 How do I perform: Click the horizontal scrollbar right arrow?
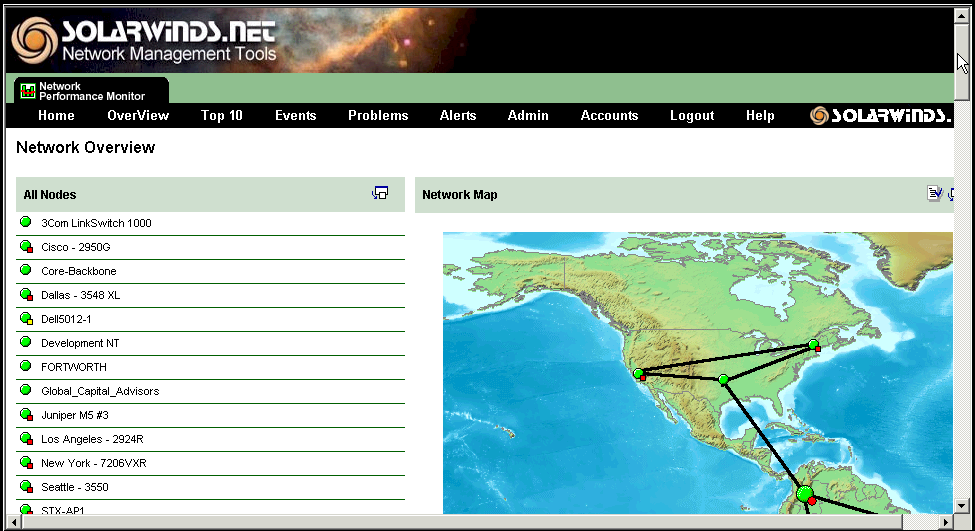946,522
